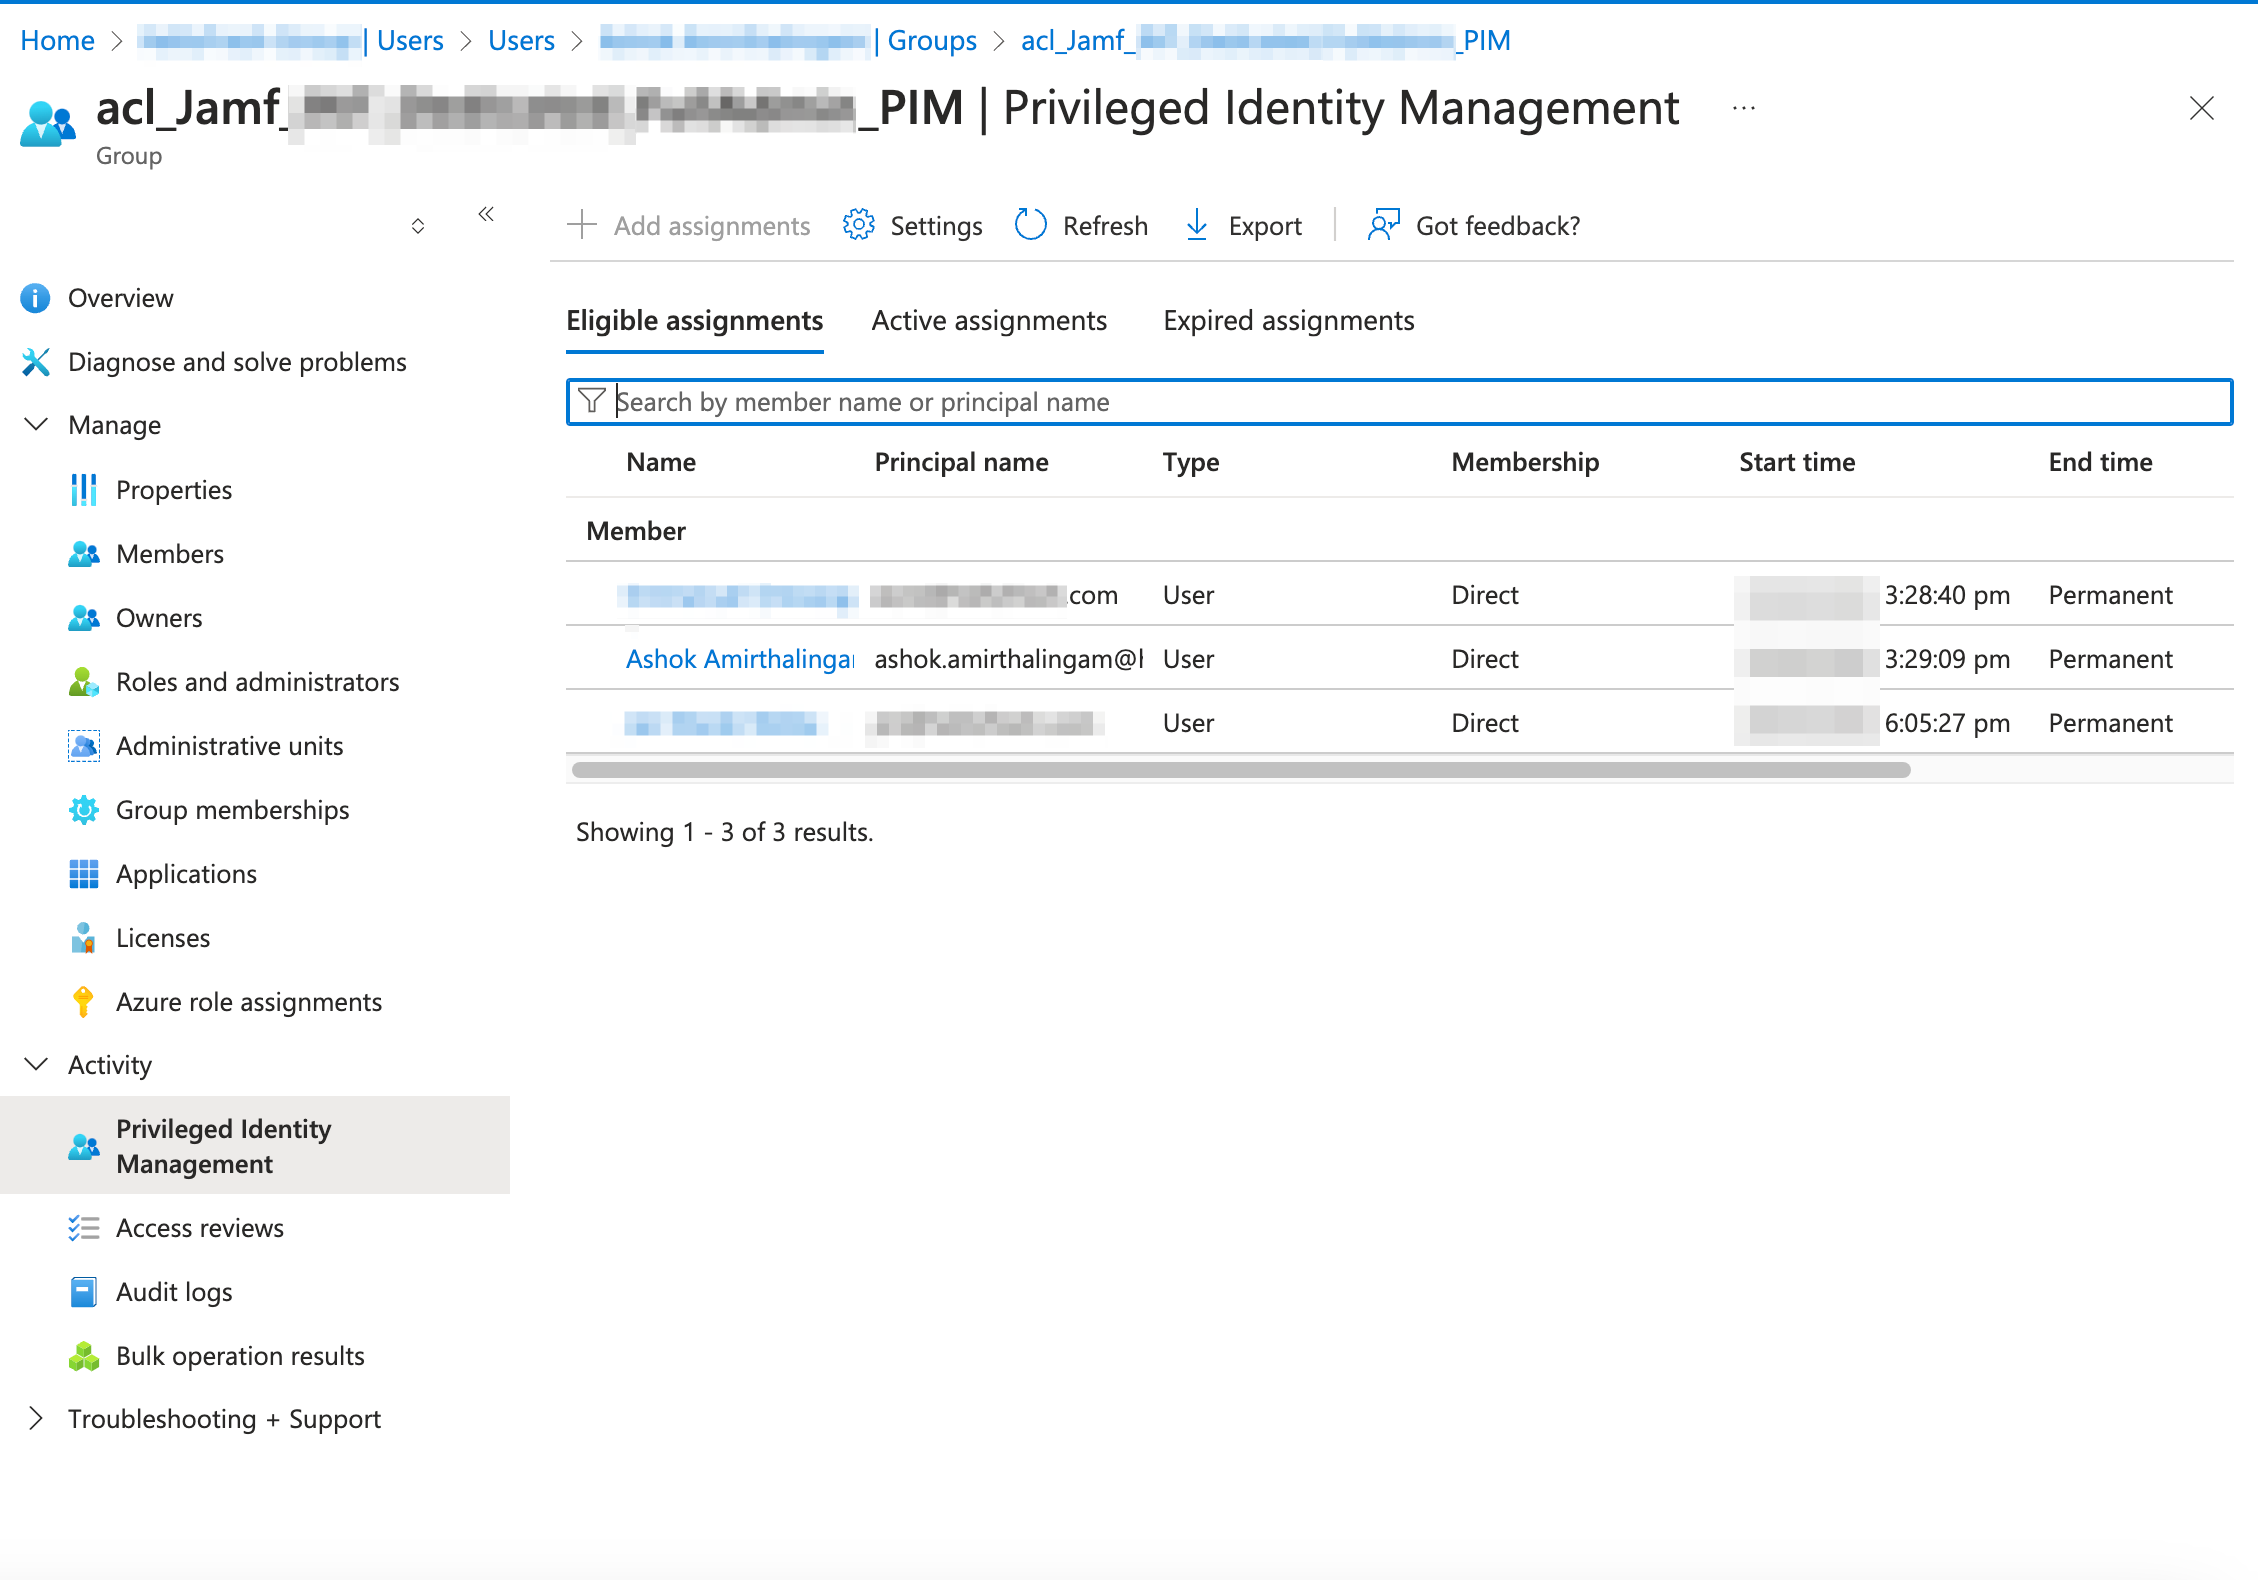Click the Refresh circular arrow icon

point(1031,225)
